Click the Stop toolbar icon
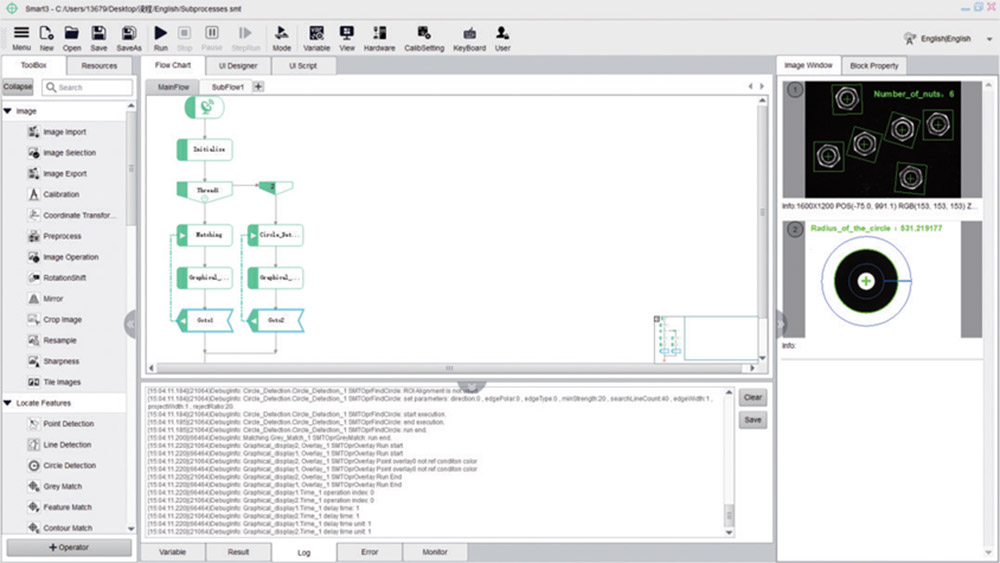The width and height of the screenshot is (1000, 563). pos(184,38)
